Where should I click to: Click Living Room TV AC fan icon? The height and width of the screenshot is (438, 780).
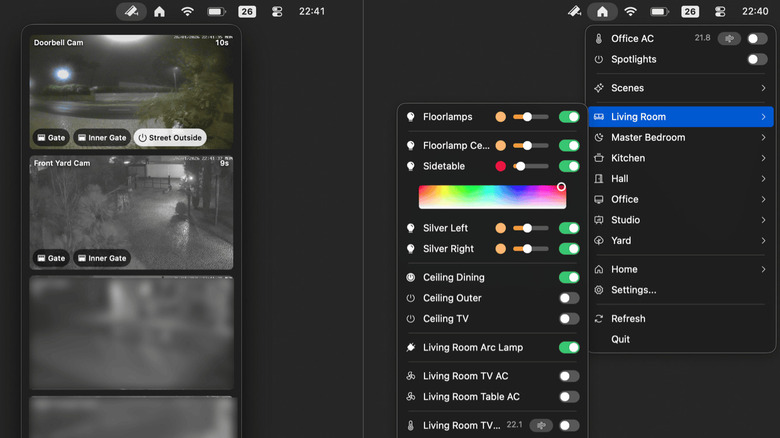tap(410, 376)
